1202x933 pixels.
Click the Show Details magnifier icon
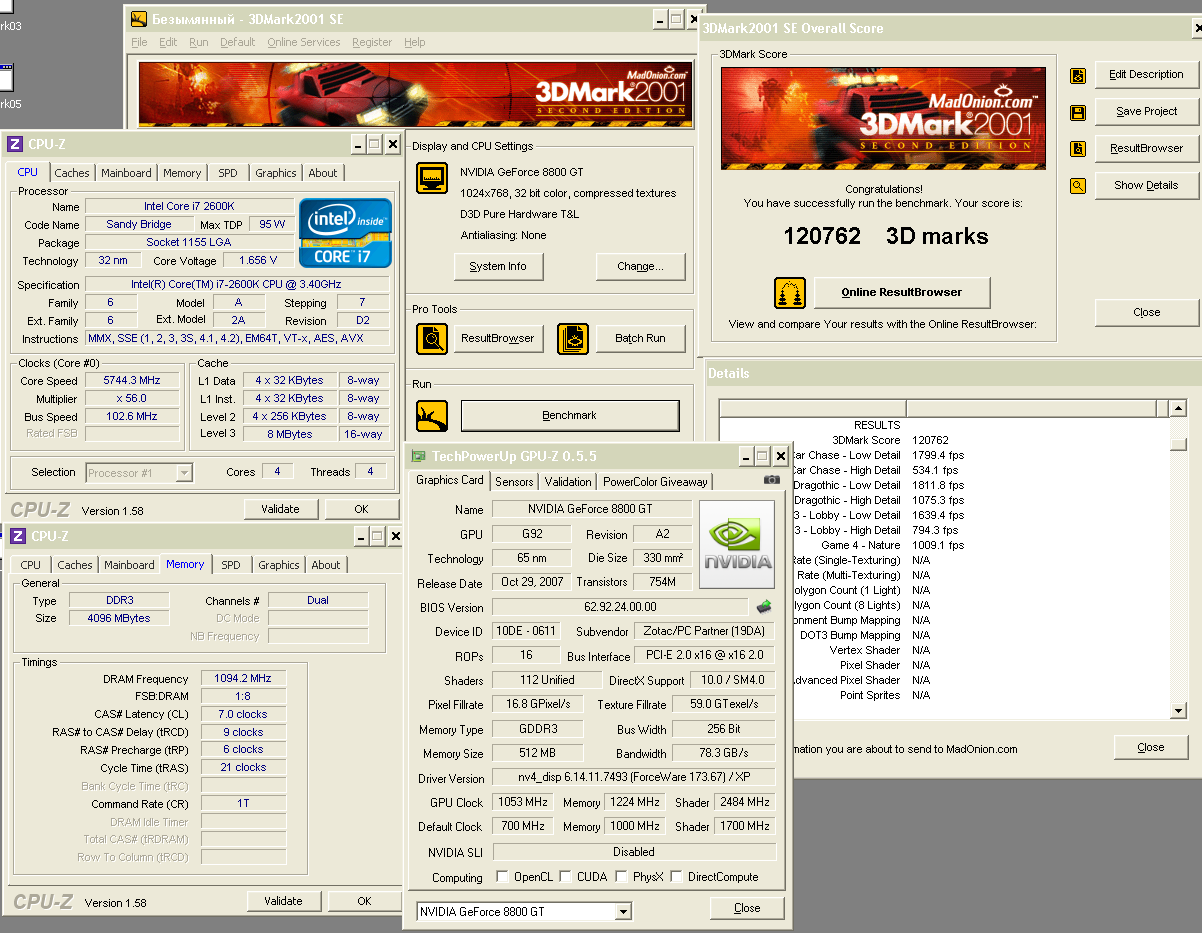tap(1078, 186)
